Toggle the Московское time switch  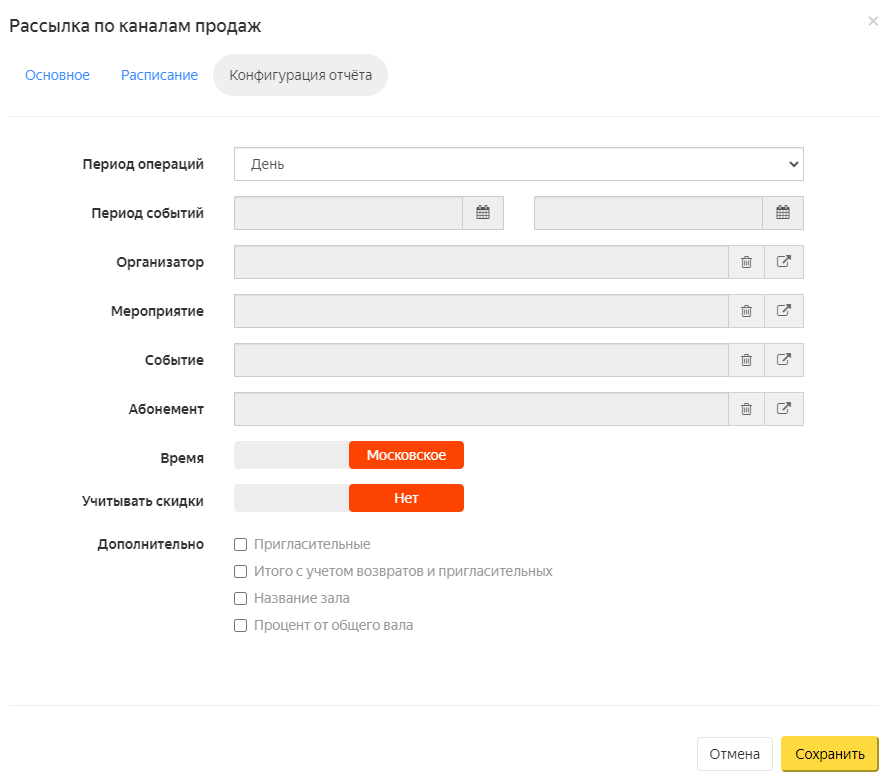point(349,455)
